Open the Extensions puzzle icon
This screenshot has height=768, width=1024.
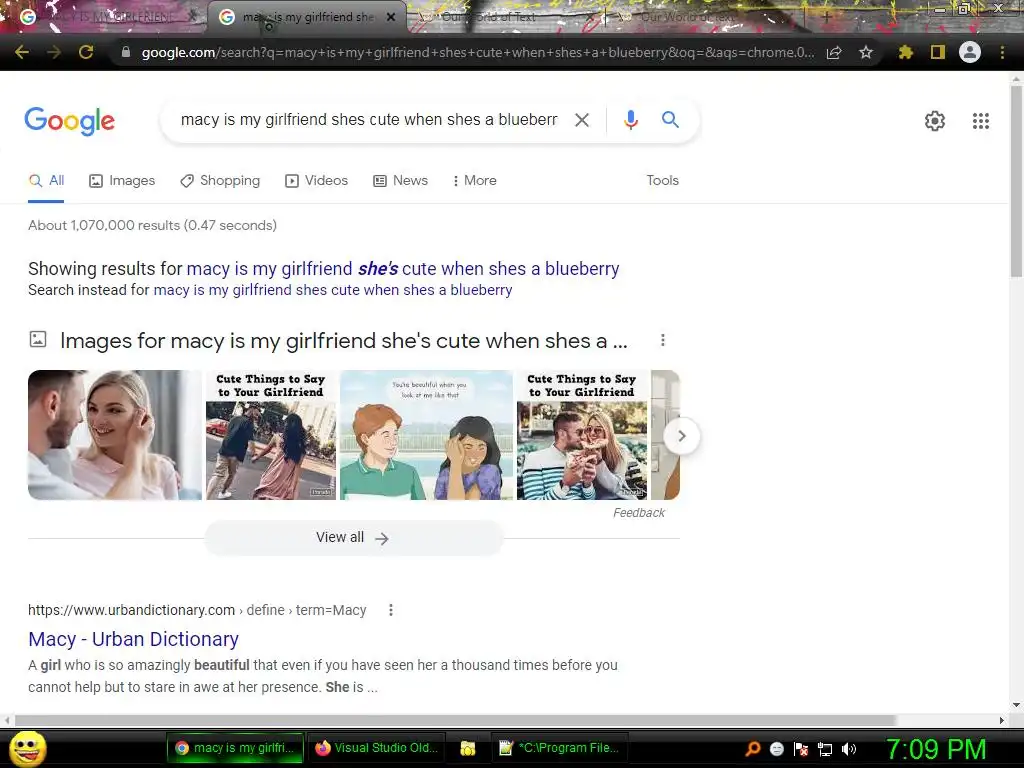(905, 52)
